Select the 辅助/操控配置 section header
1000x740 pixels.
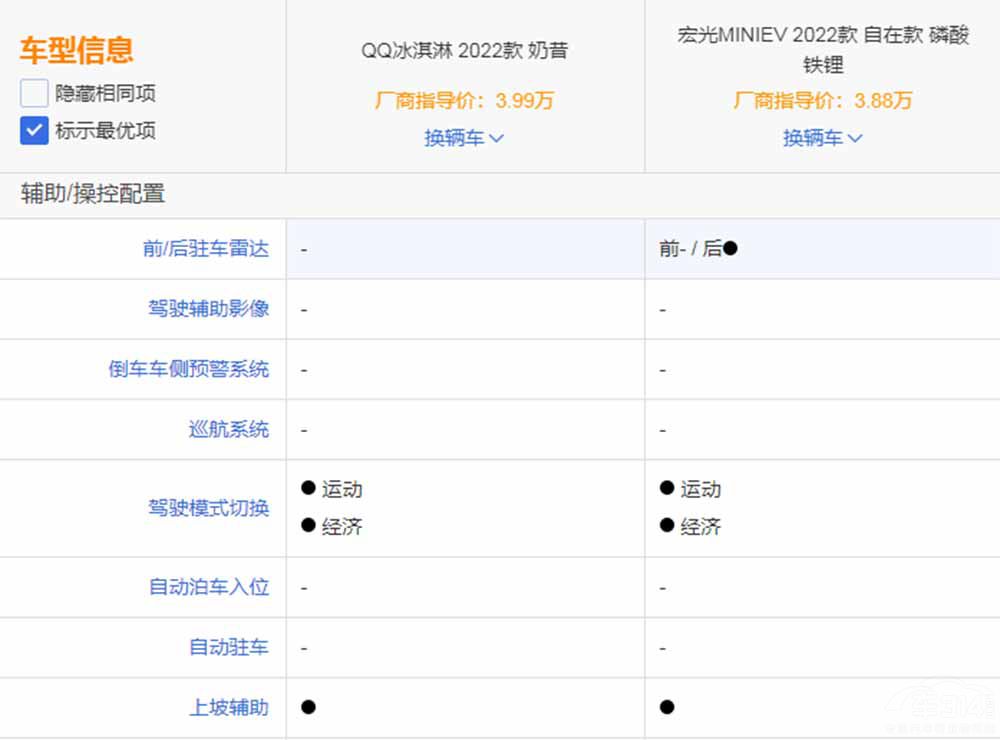tap(93, 194)
